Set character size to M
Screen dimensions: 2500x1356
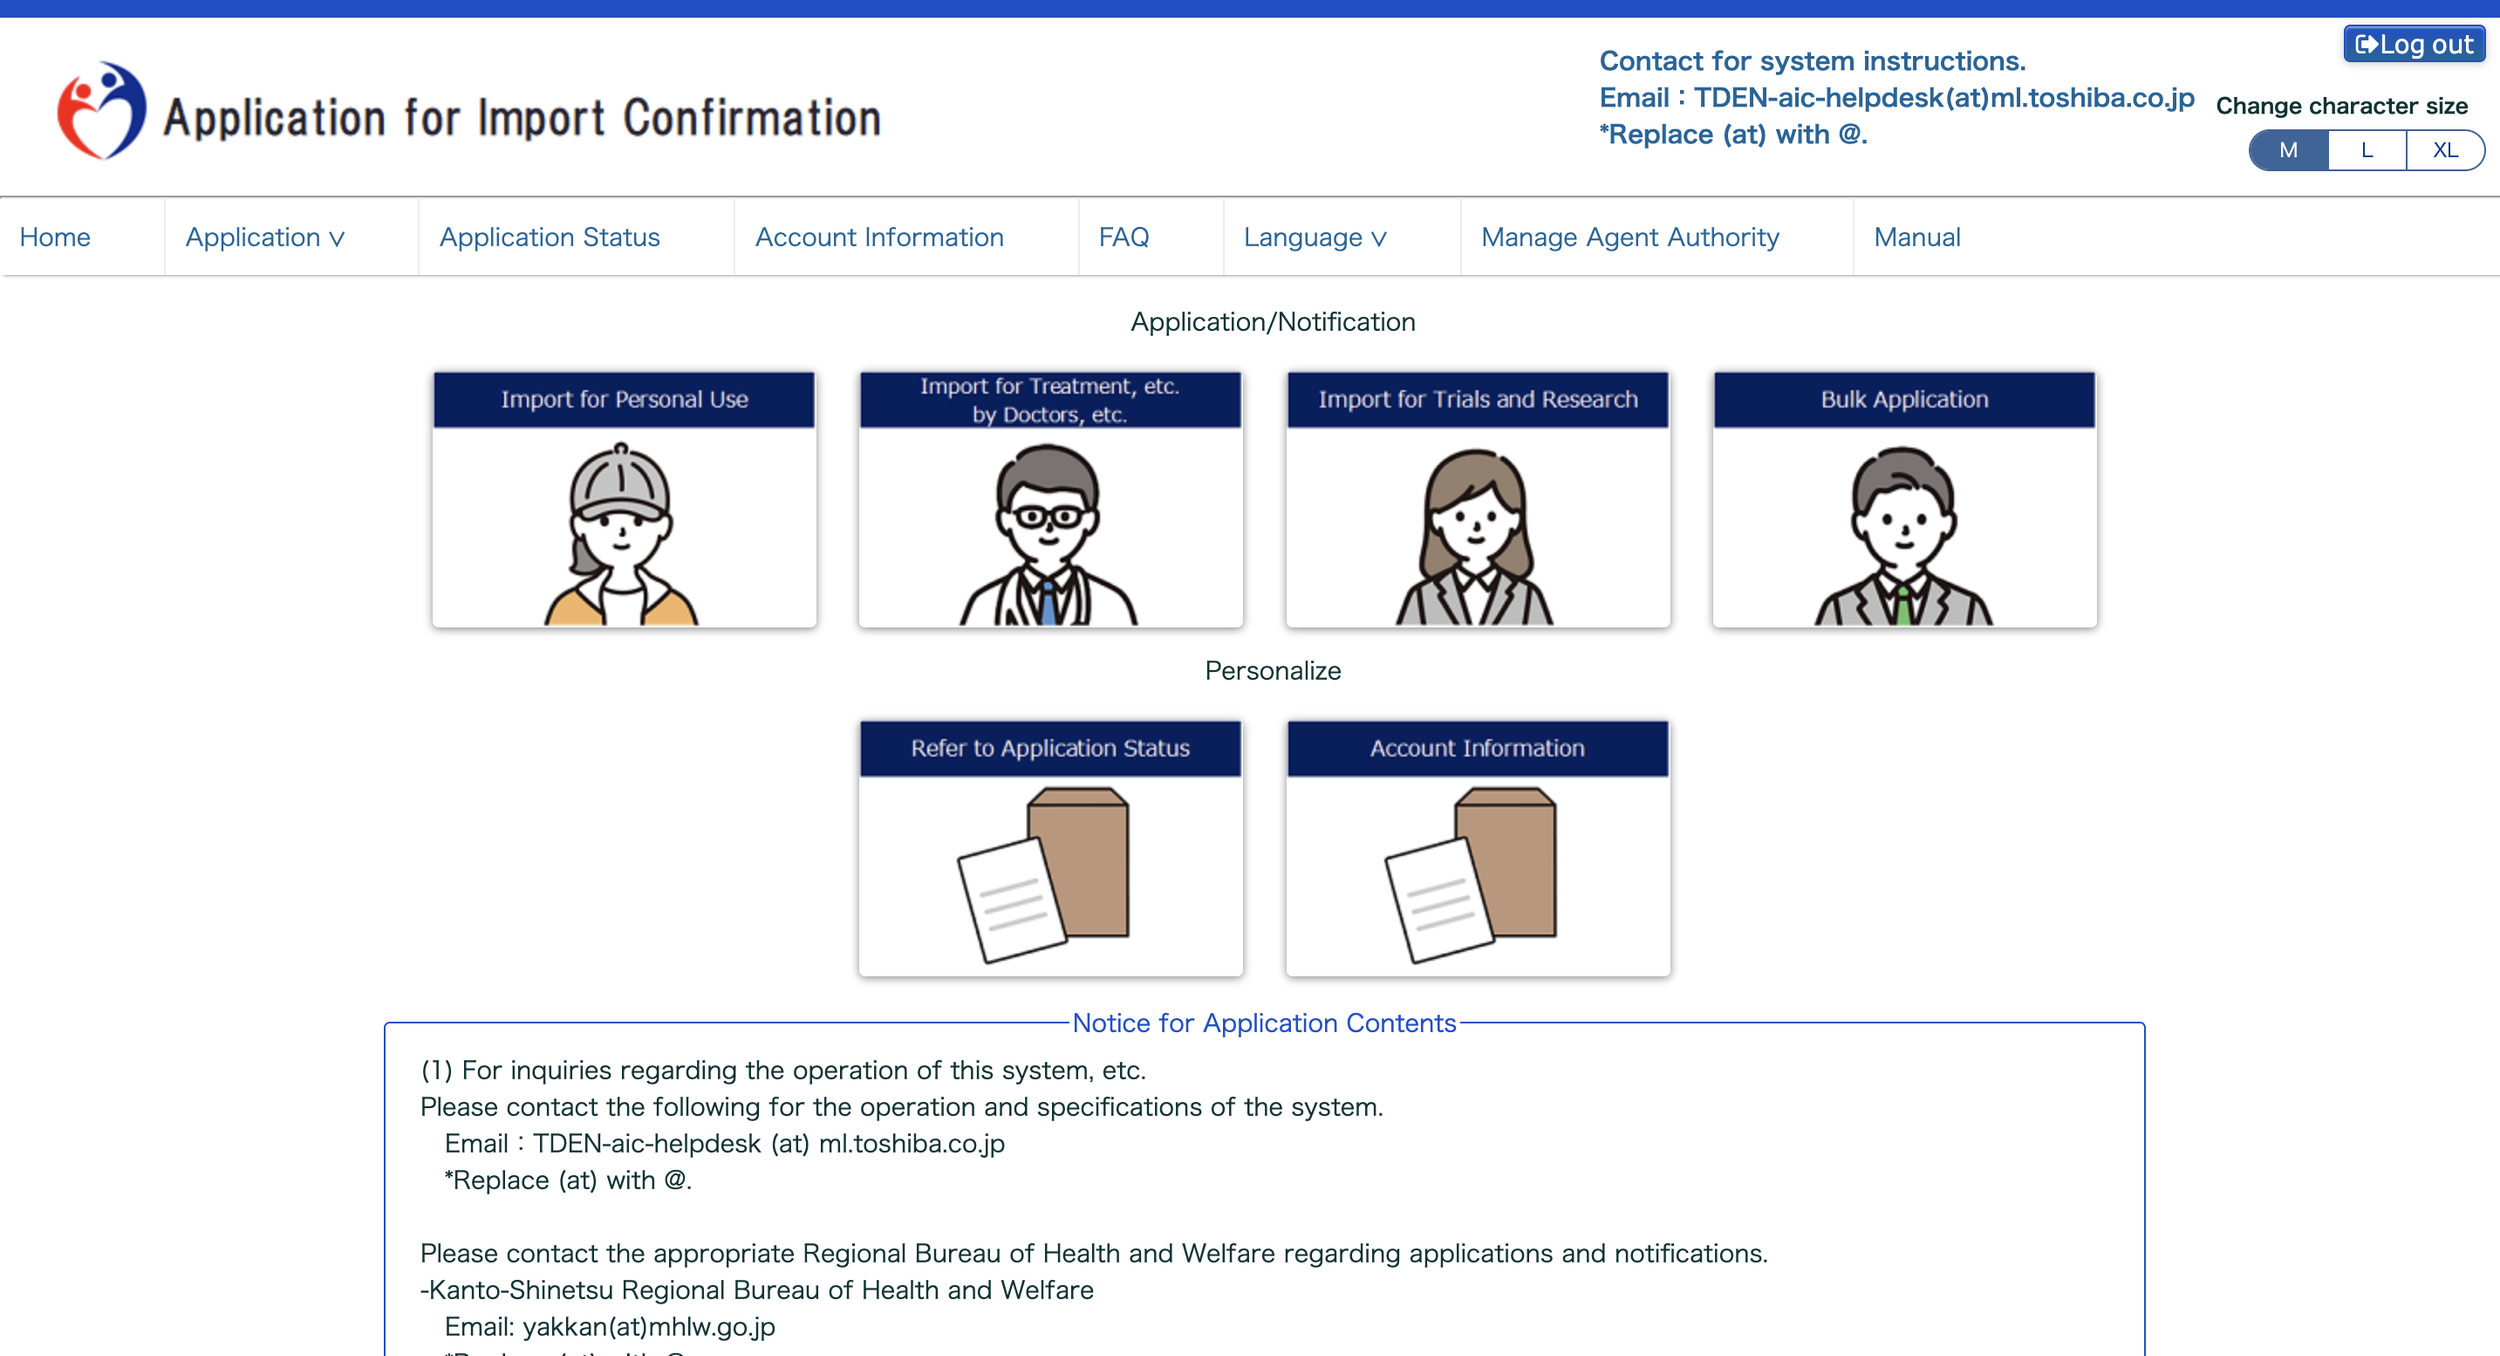(2287, 150)
